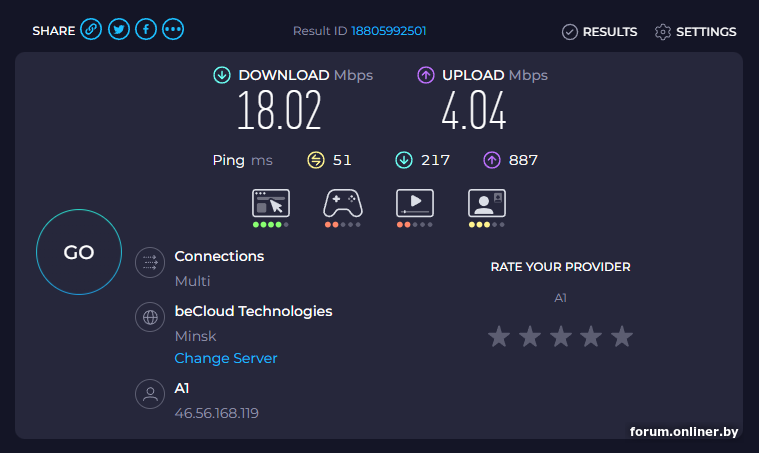
Task: Click the Connections mode icon
Action: 150,263
